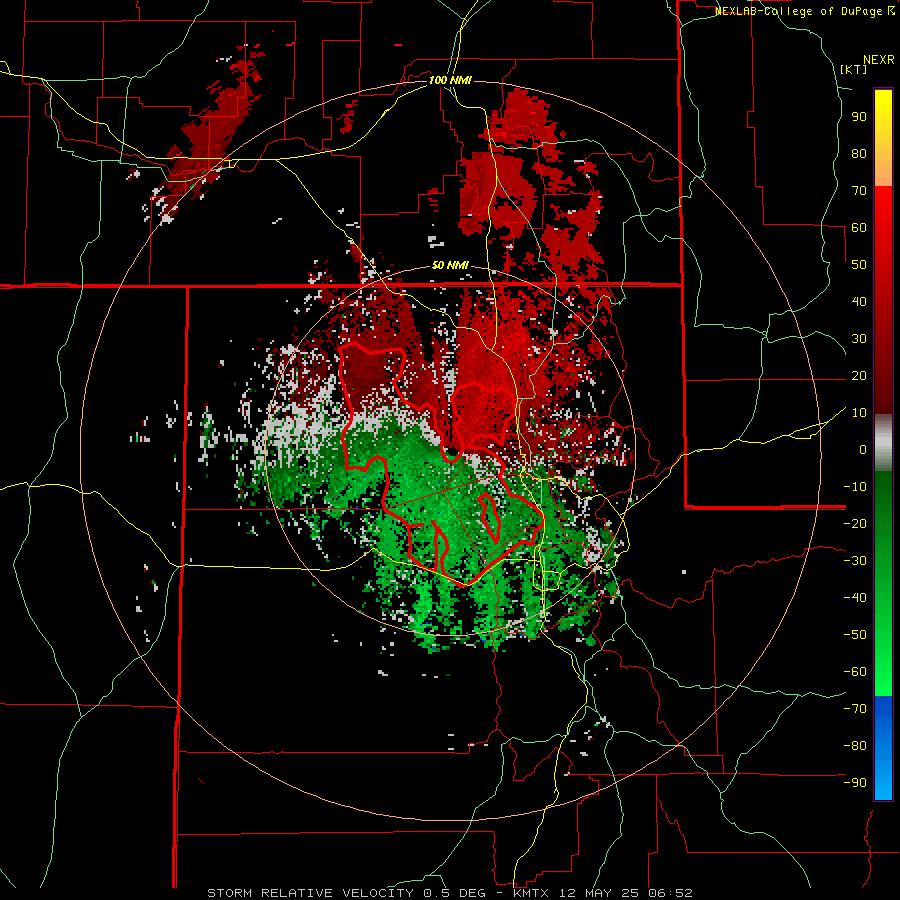Click the "-10" value on the velocity scale

pos(855,487)
